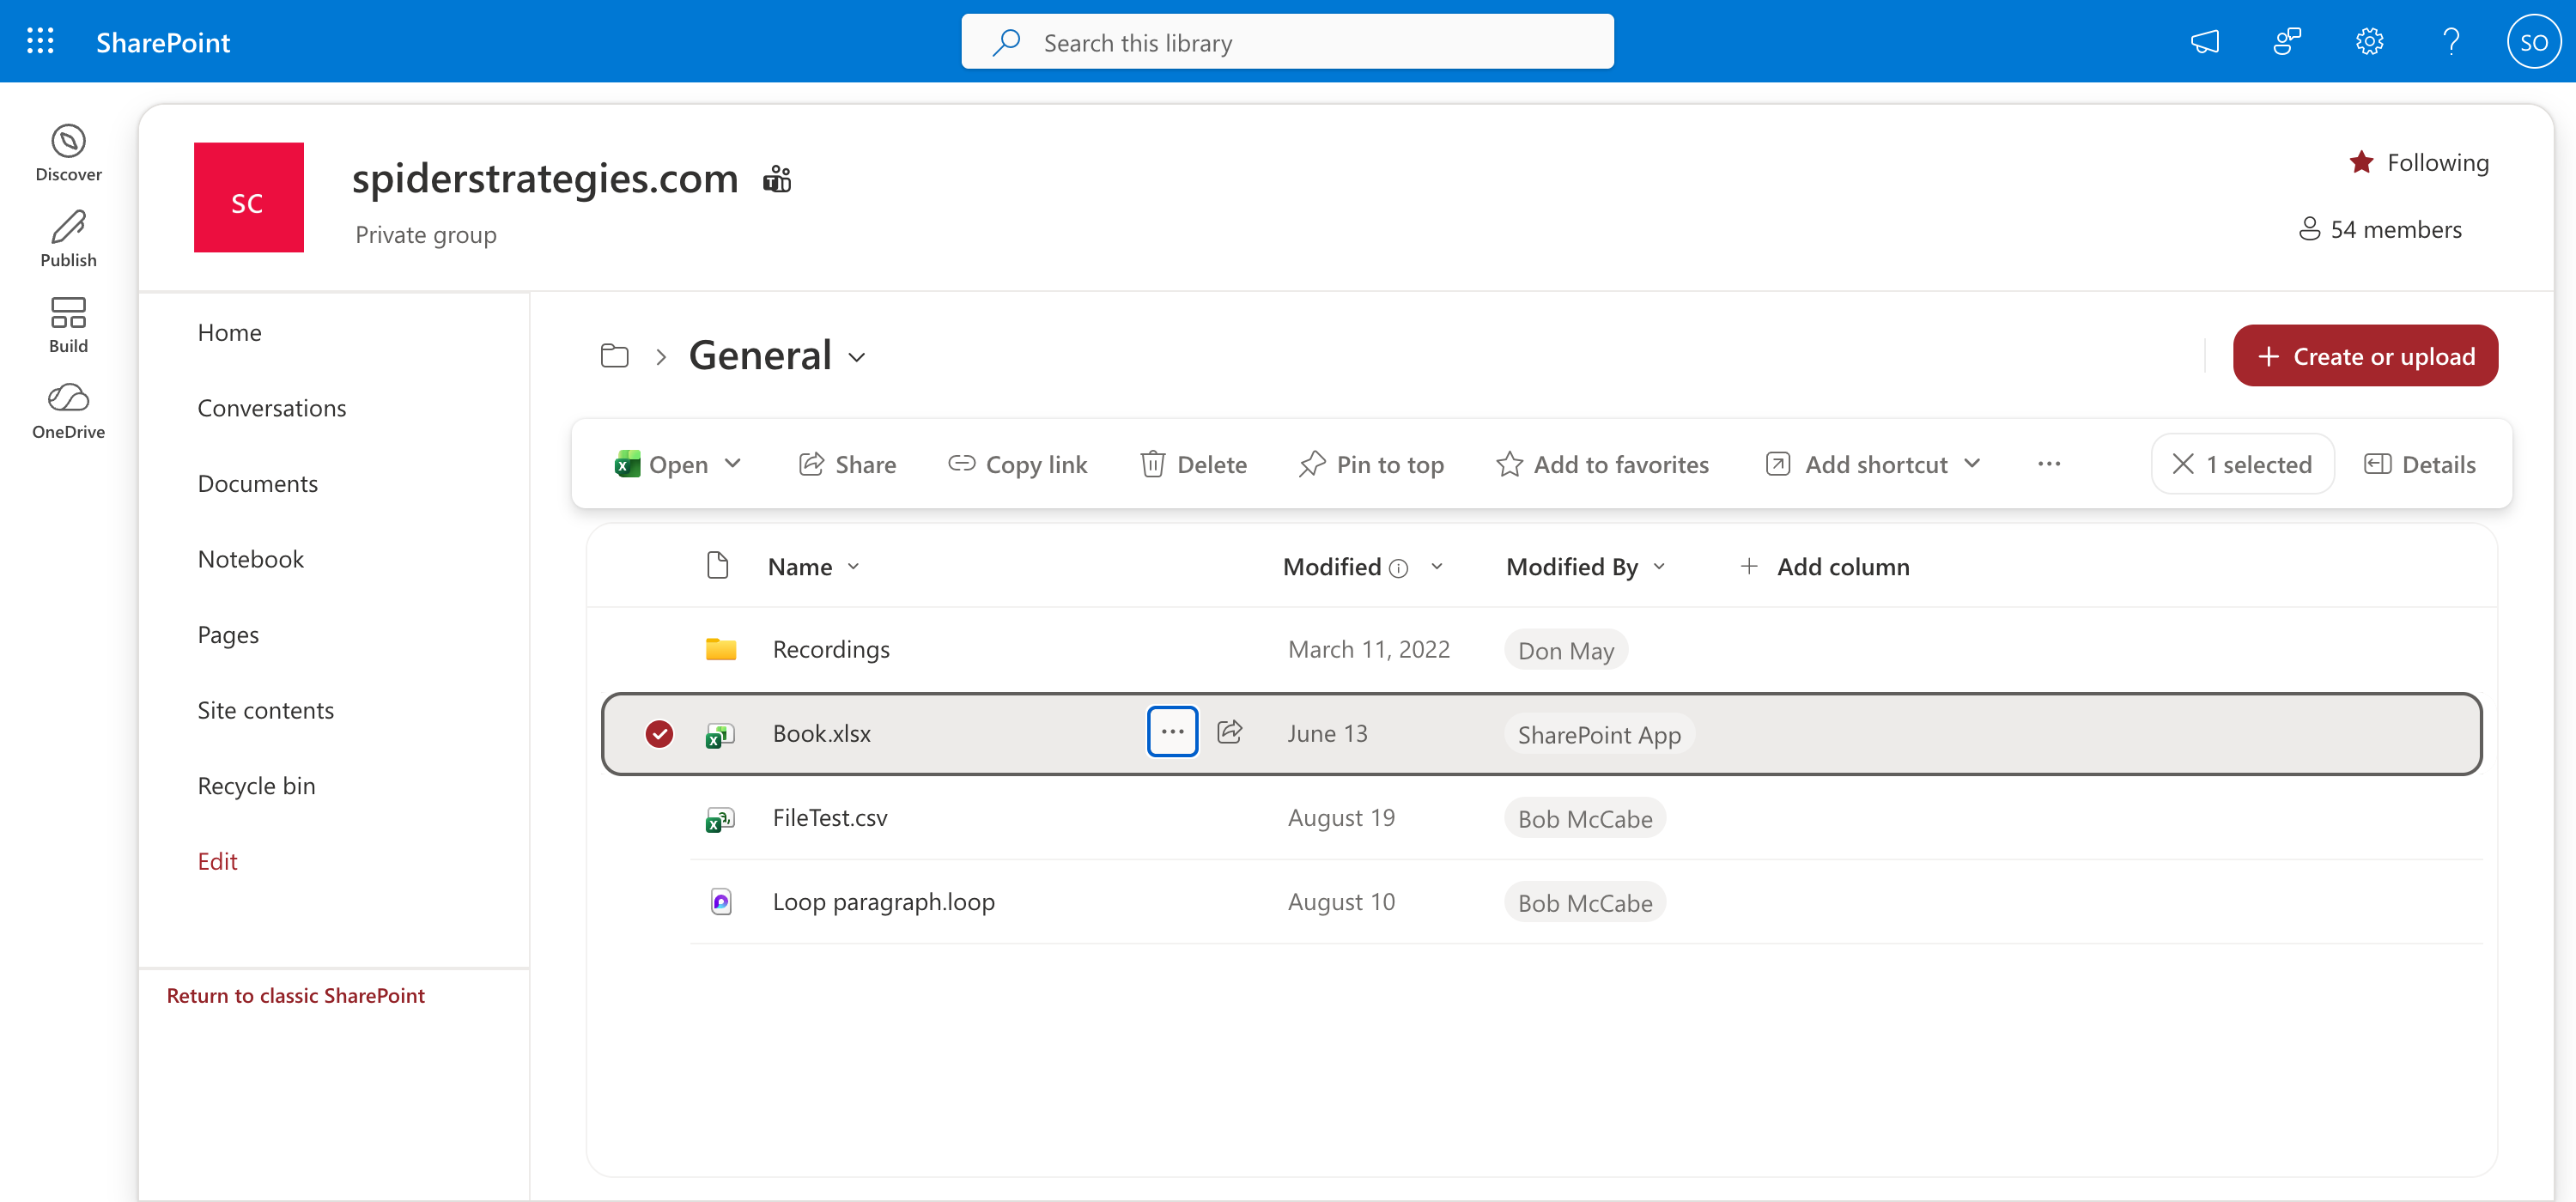Click the folder breadcrumb icon
The image size is (2576, 1202).
coord(614,355)
